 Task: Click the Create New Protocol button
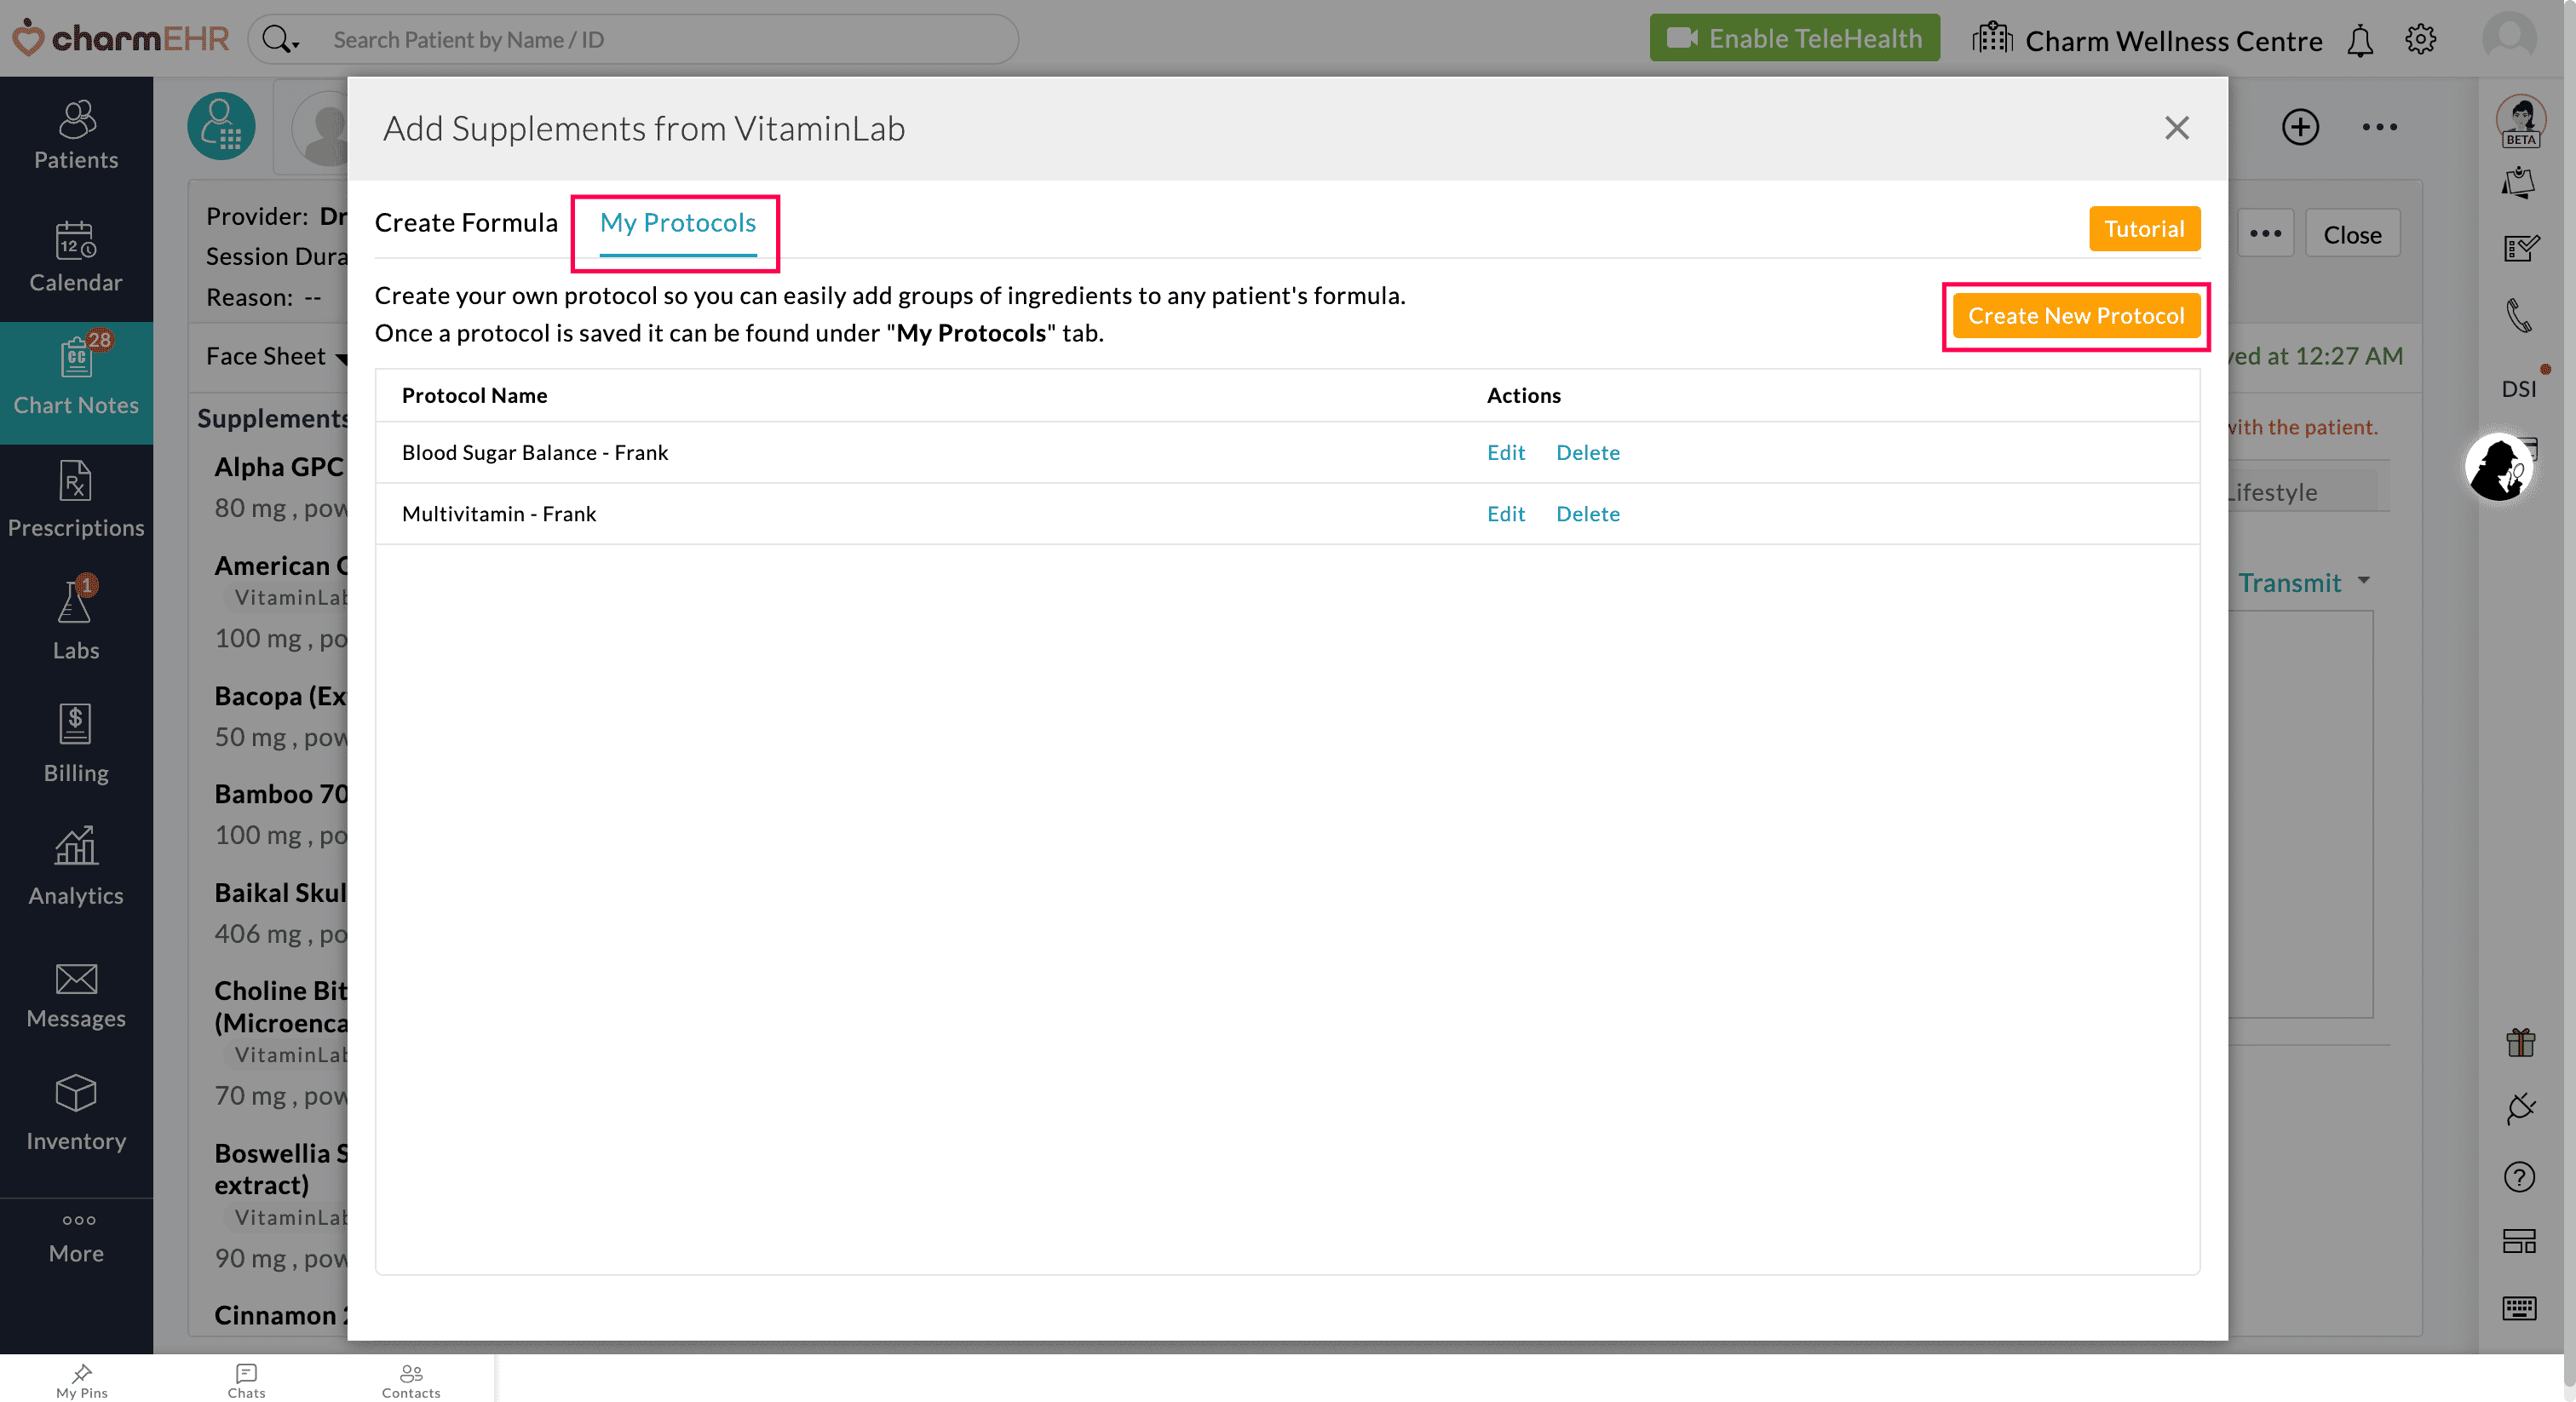click(x=2075, y=316)
